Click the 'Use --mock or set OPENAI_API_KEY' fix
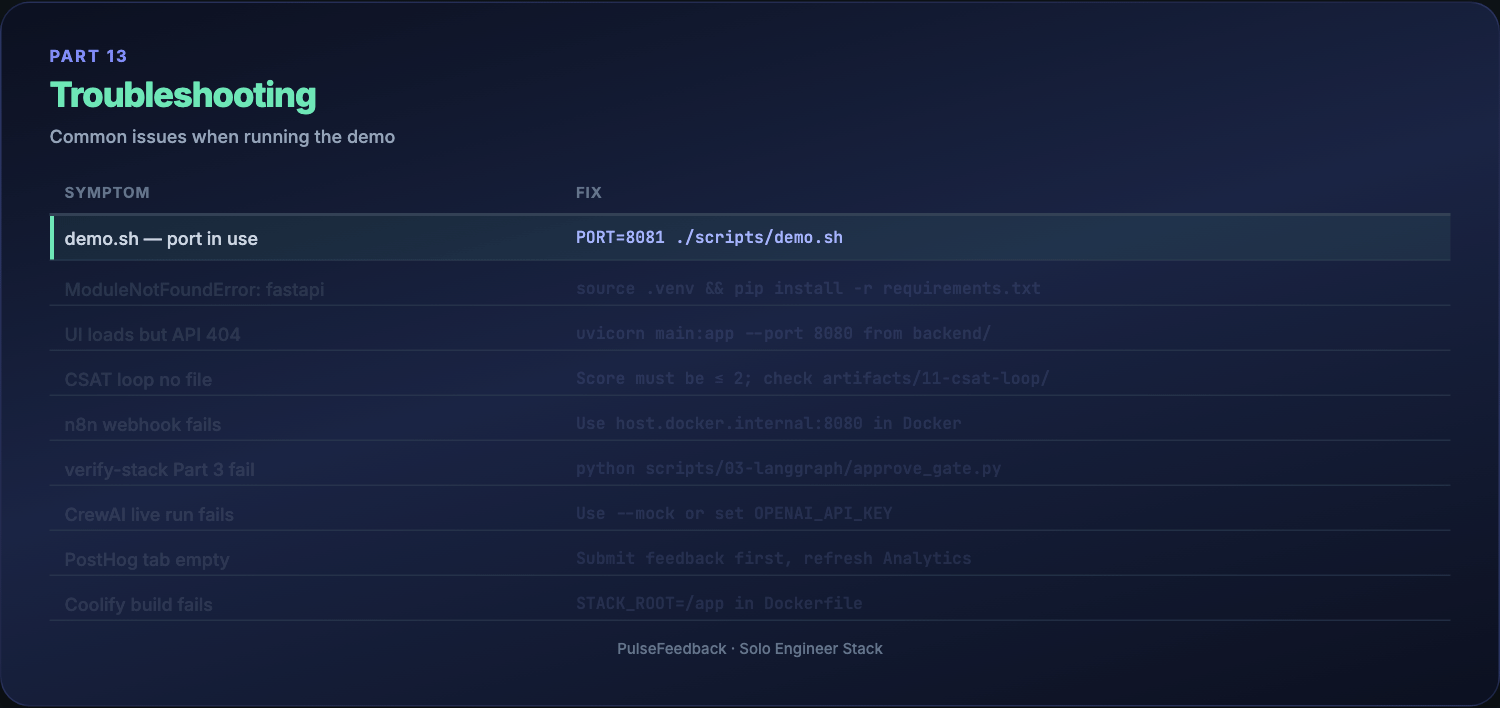 coord(734,514)
